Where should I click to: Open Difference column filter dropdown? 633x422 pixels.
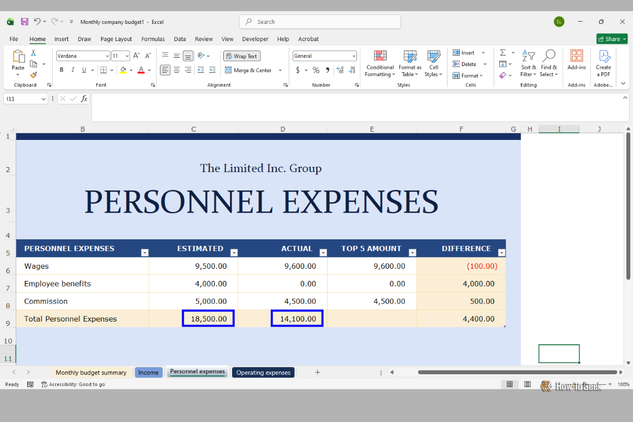[x=501, y=253]
